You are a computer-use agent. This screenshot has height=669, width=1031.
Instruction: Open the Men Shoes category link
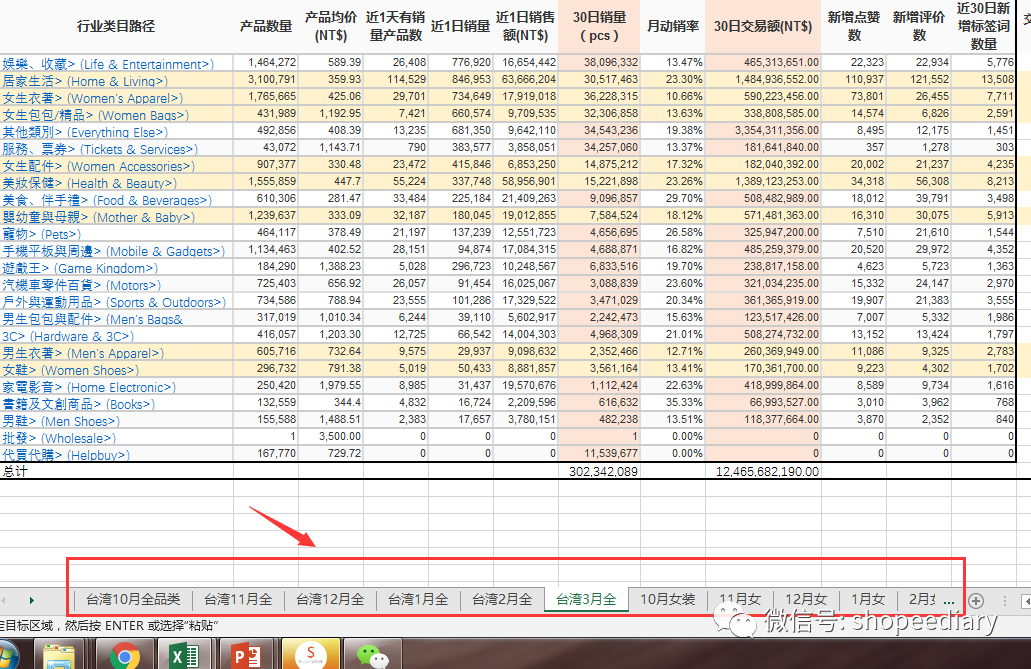(61, 421)
